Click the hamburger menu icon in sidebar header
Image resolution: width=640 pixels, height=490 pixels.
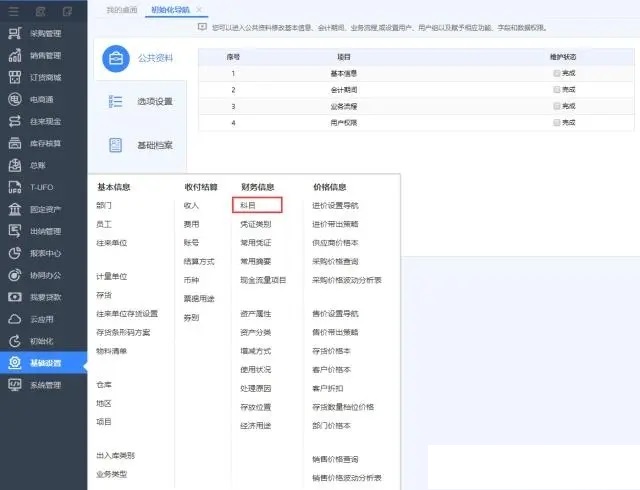coord(13,11)
